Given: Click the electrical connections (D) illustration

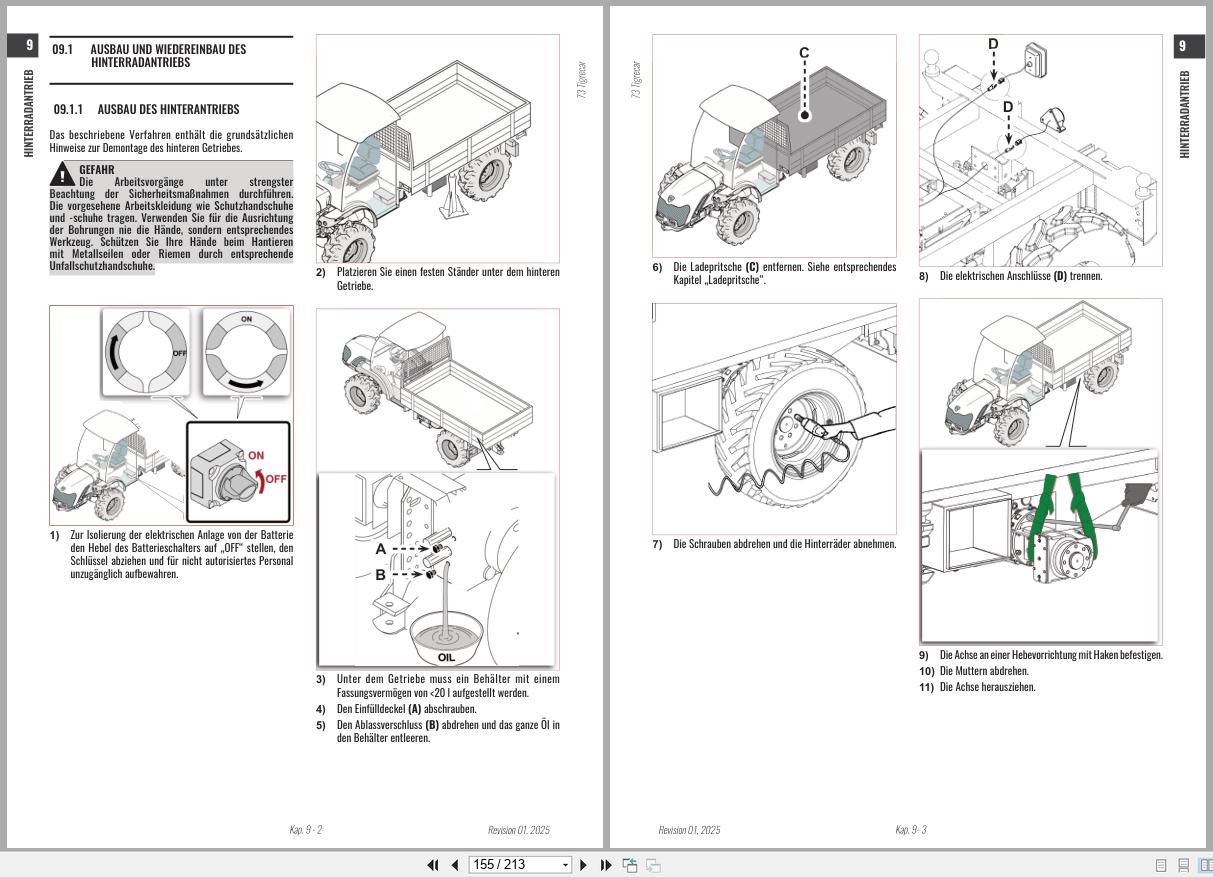Looking at the screenshot, I should pyautogui.click(x=1040, y=151).
